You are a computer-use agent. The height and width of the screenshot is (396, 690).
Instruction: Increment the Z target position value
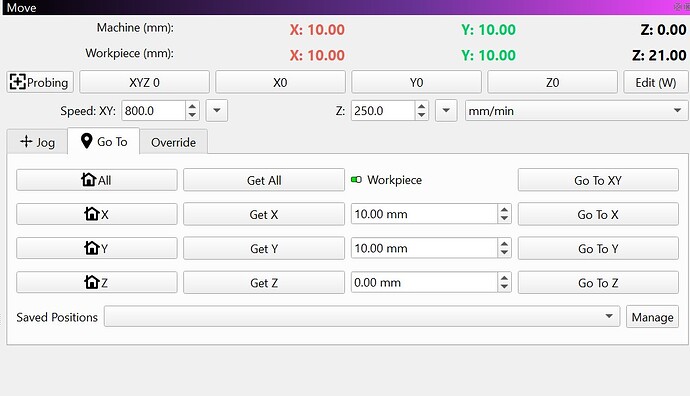[x=504, y=278]
